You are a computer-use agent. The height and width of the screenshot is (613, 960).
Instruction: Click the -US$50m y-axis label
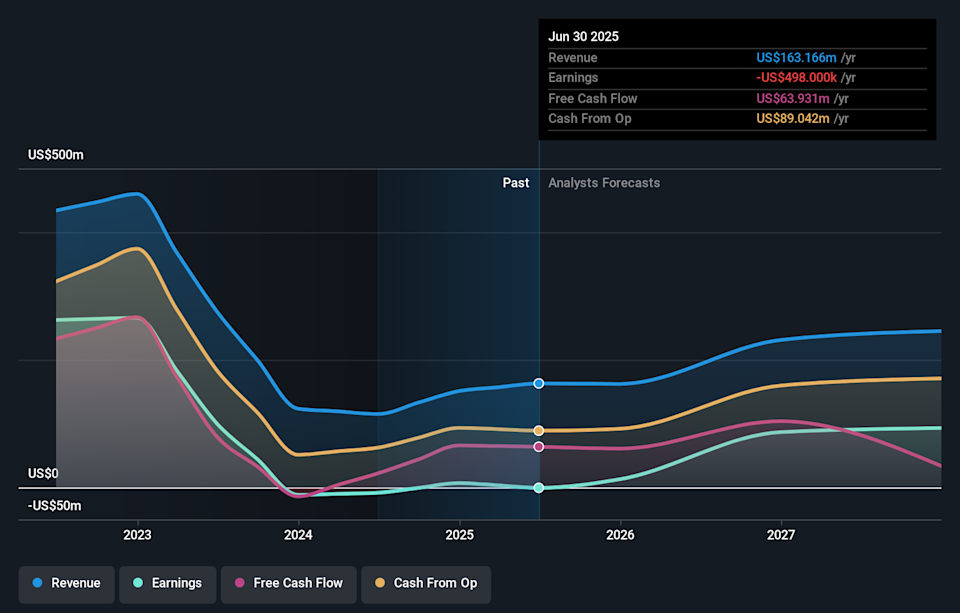54,506
